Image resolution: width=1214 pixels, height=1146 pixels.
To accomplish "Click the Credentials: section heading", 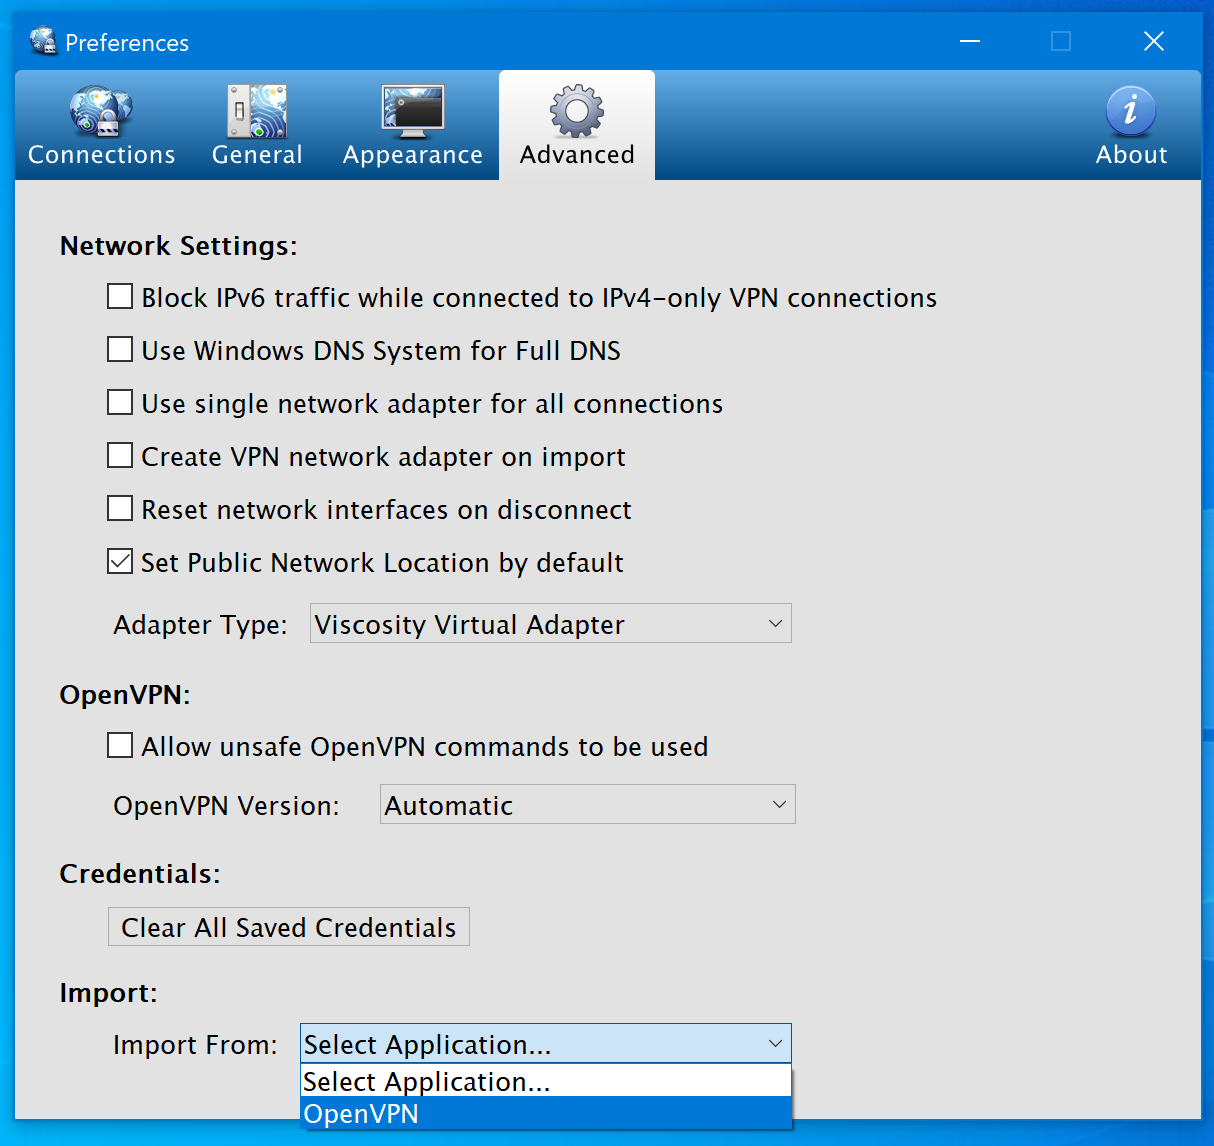I will point(140,874).
